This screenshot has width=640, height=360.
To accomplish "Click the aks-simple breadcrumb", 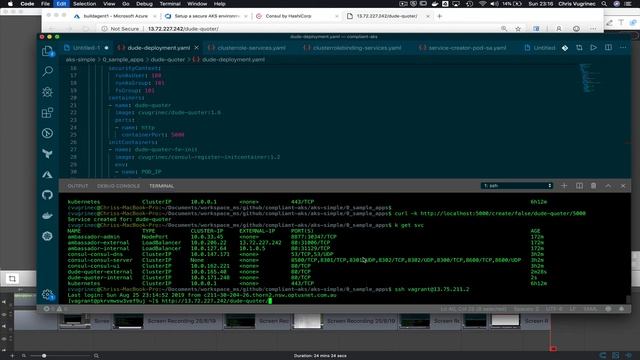I will click(x=80, y=60).
